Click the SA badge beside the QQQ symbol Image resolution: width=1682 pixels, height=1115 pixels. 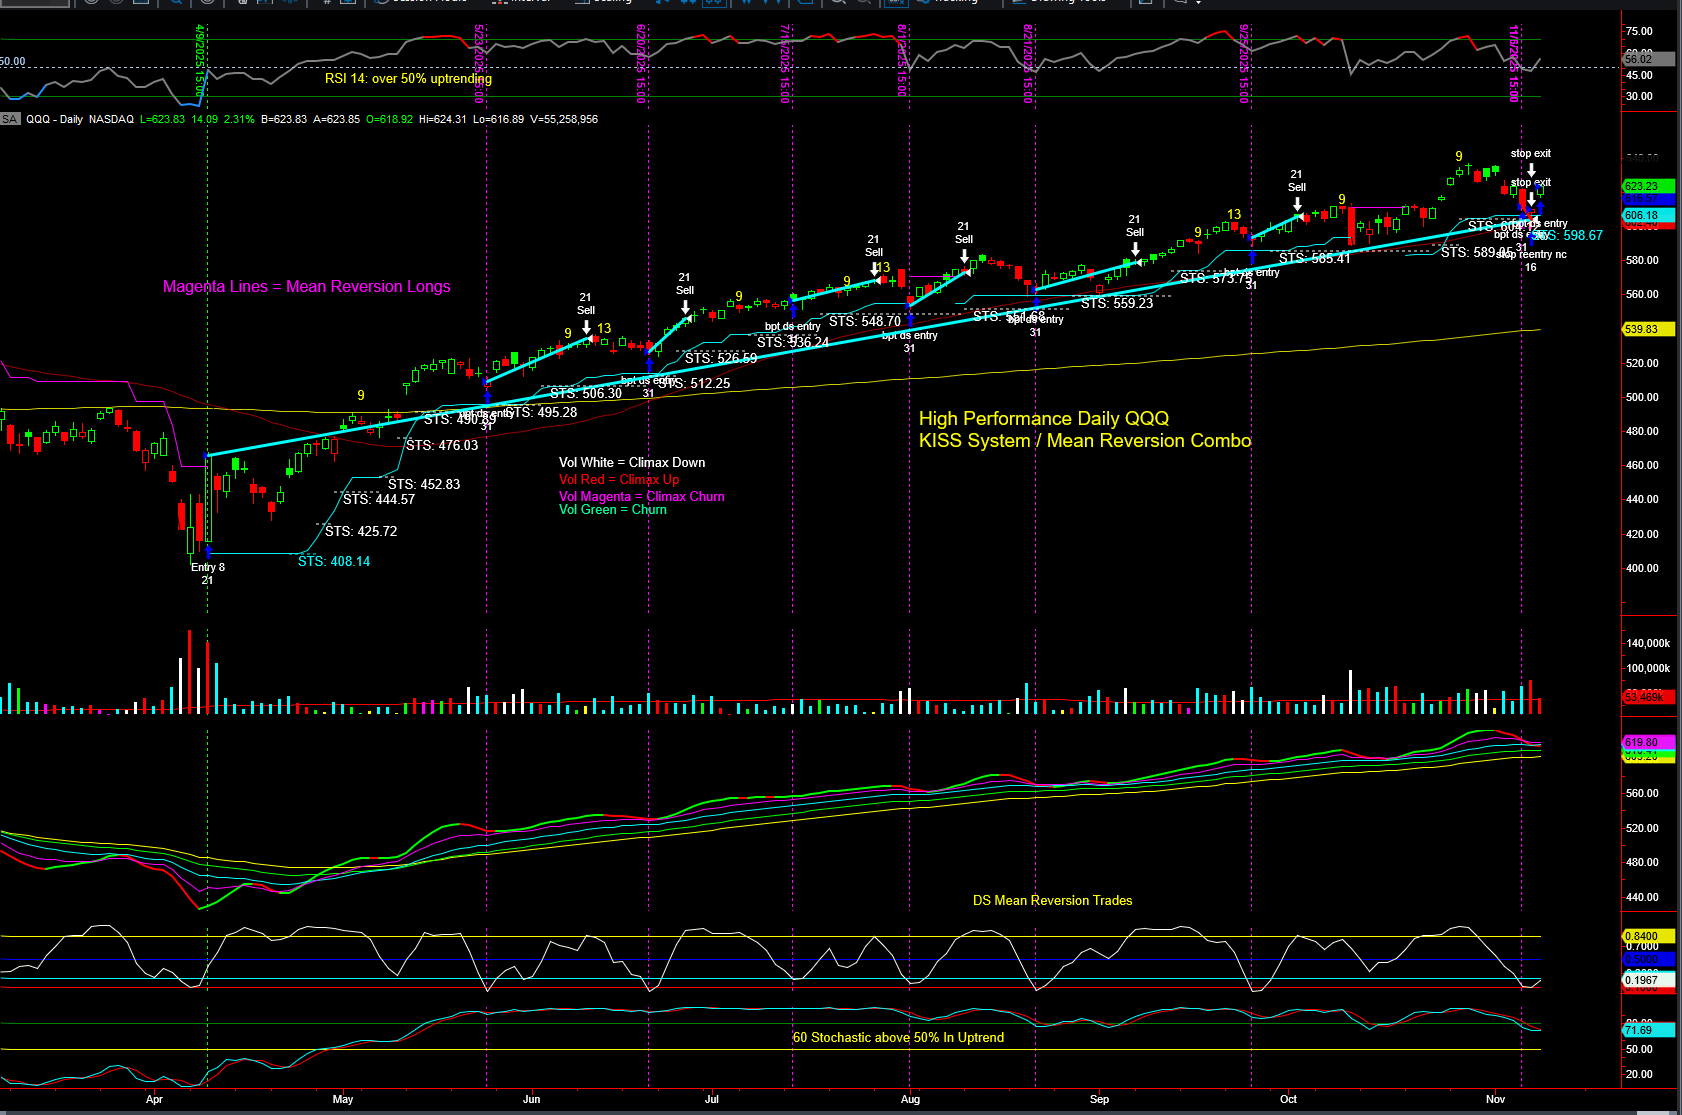pos(10,119)
